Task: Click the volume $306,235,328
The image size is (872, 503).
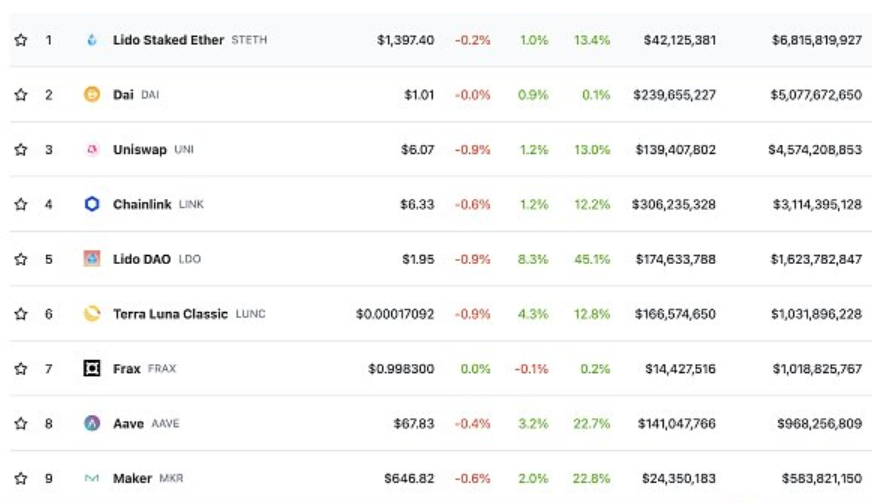Action: [x=673, y=204]
